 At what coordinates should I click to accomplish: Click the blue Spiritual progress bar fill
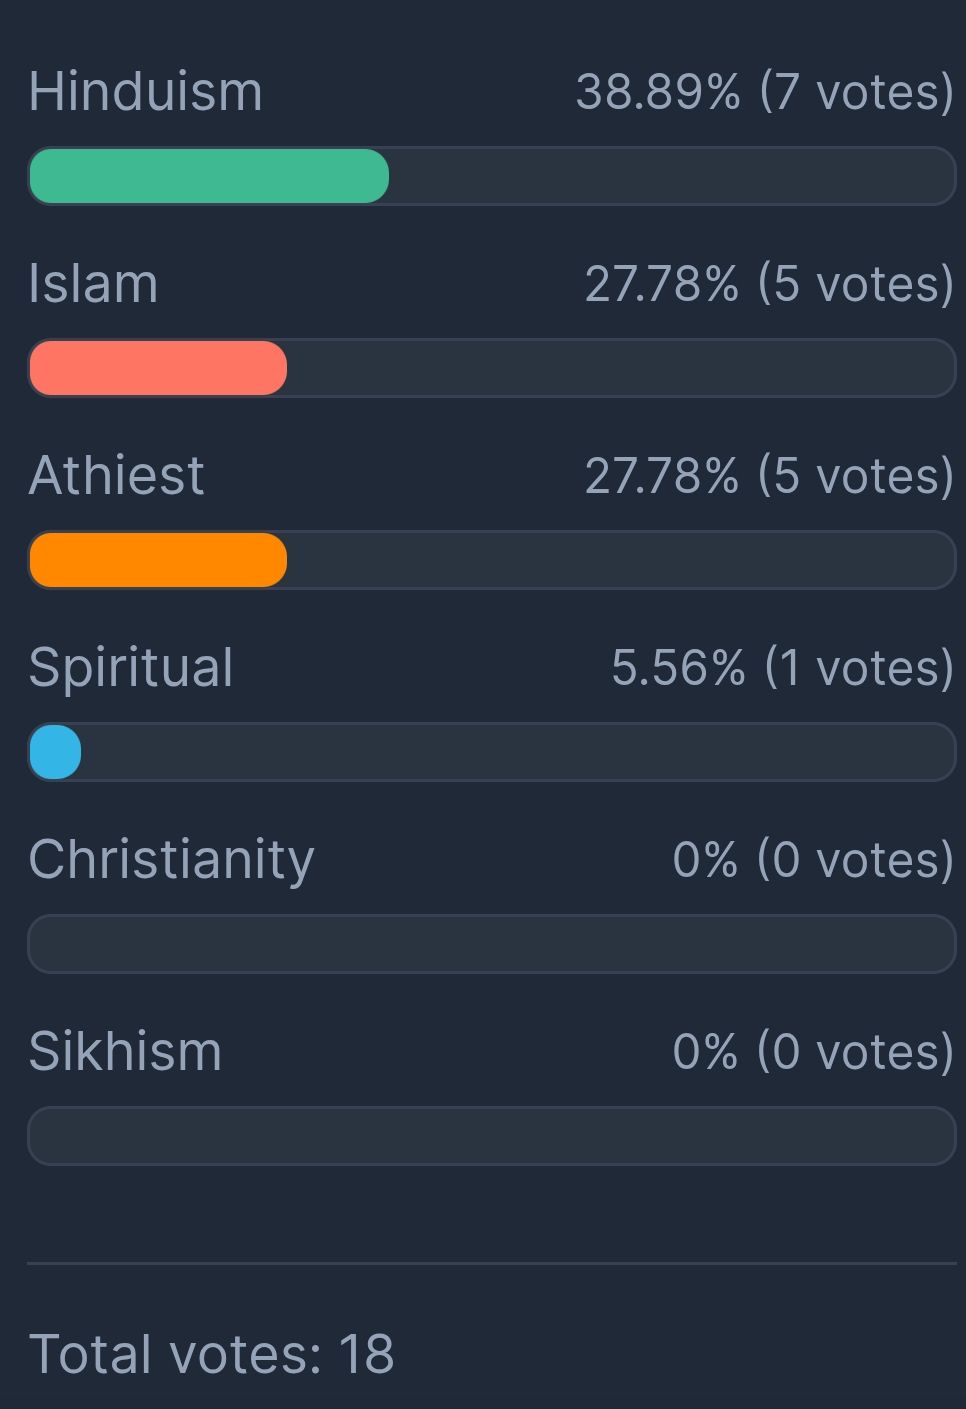[55, 752]
